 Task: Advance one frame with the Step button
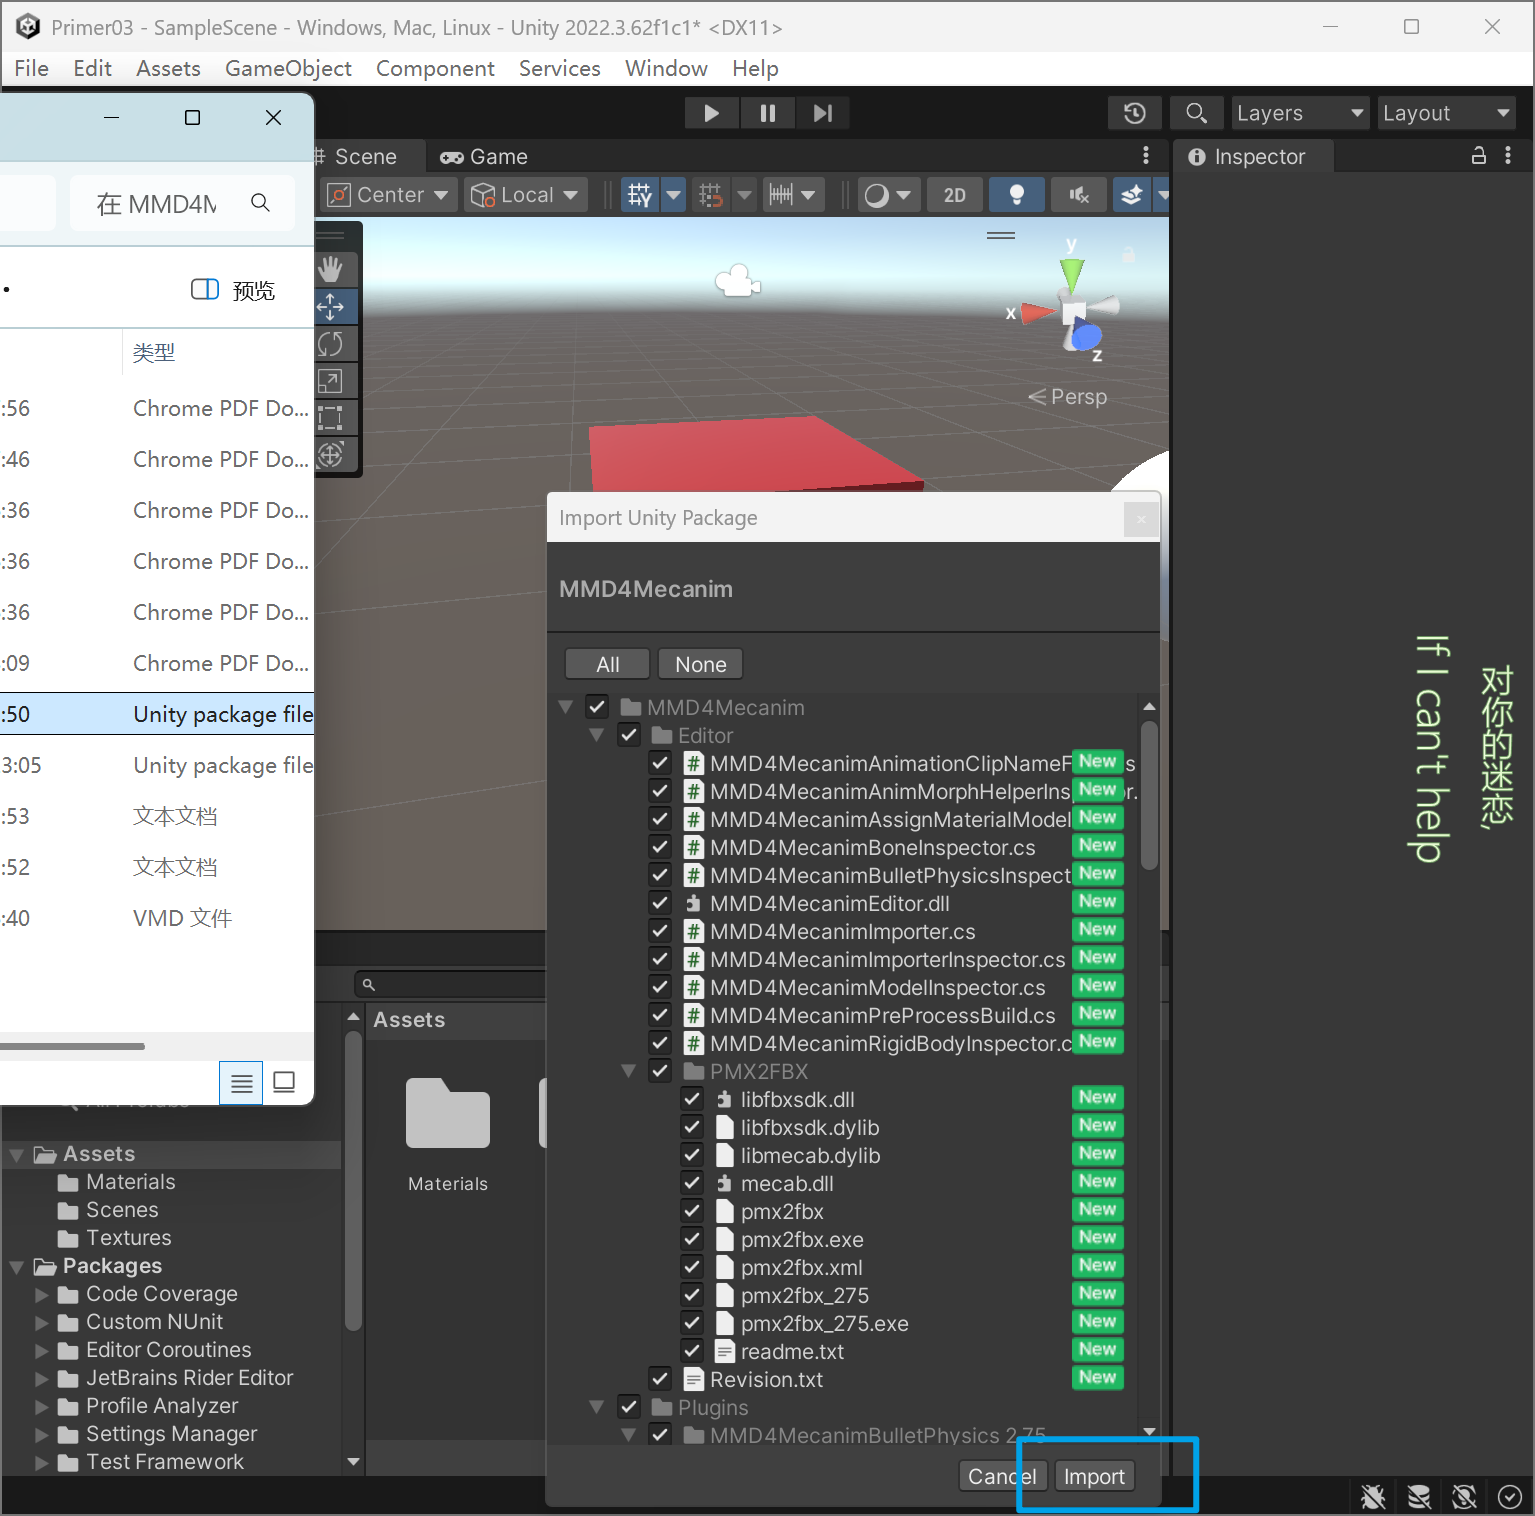823,113
